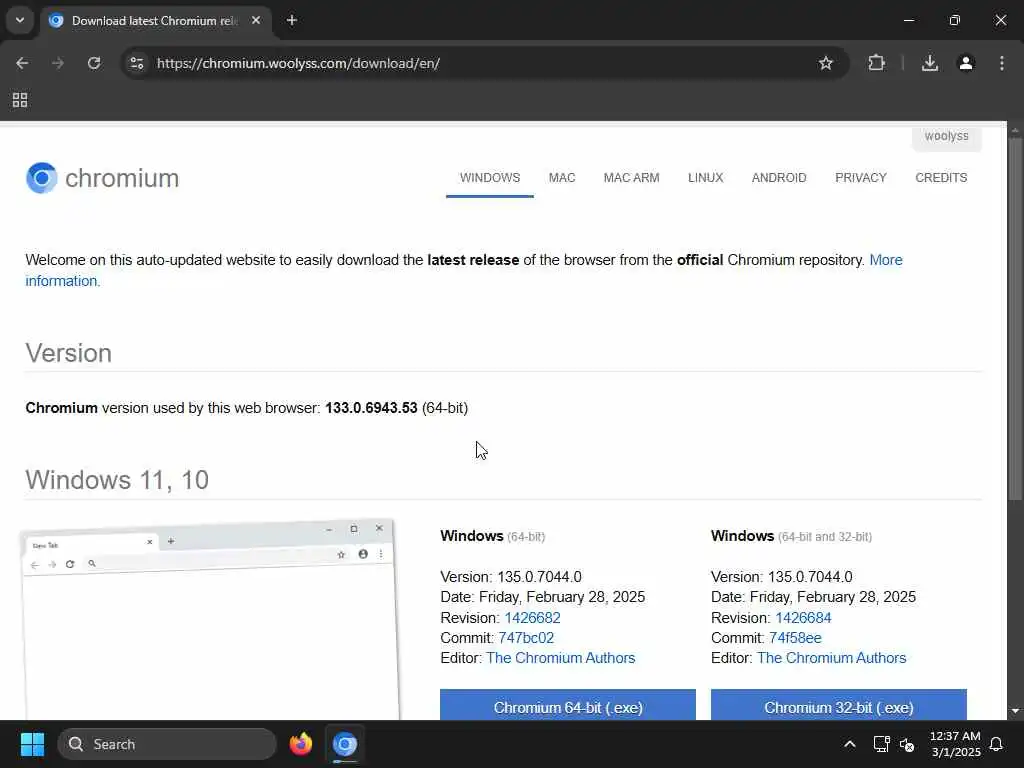Close the Download latest Chromium tab

point(256,20)
